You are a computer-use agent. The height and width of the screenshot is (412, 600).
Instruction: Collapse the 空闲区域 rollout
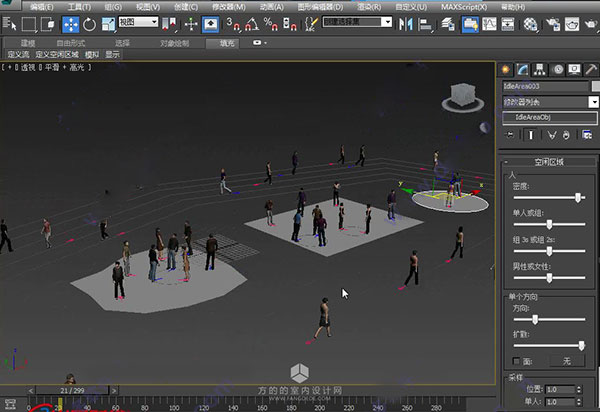pyautogui.click(x=549, y=162)
